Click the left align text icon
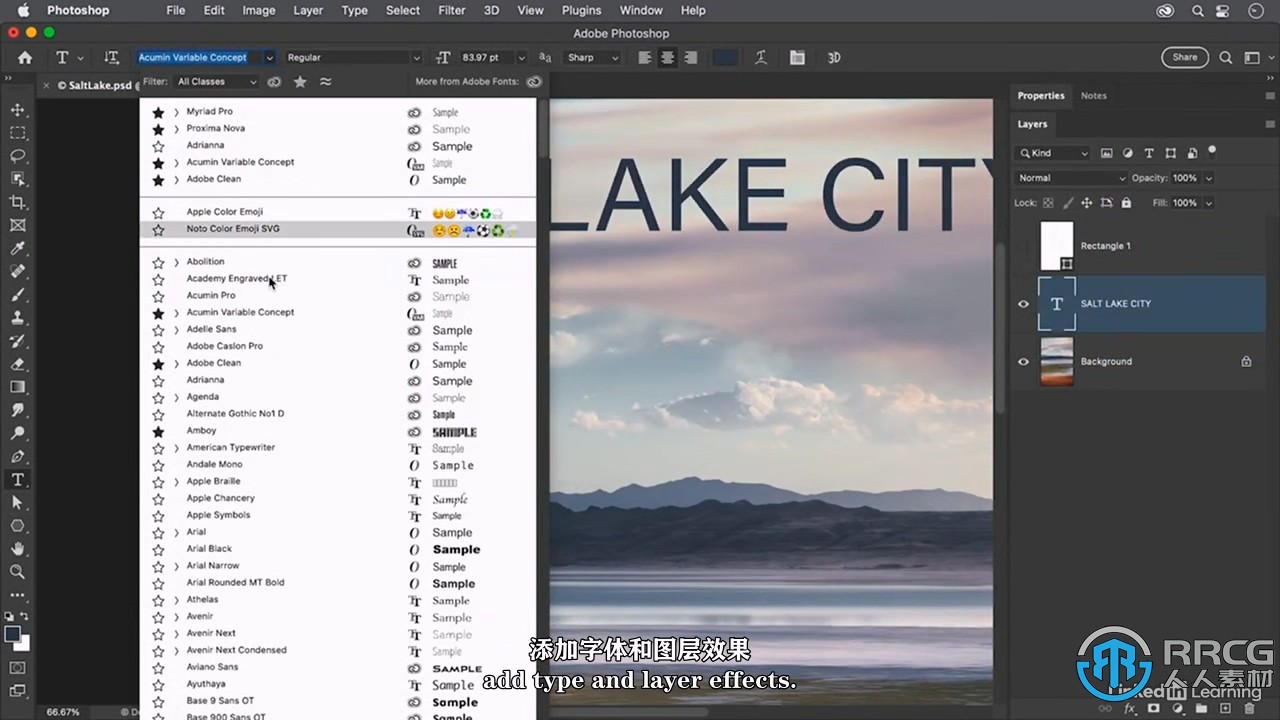 pos(645,58)
